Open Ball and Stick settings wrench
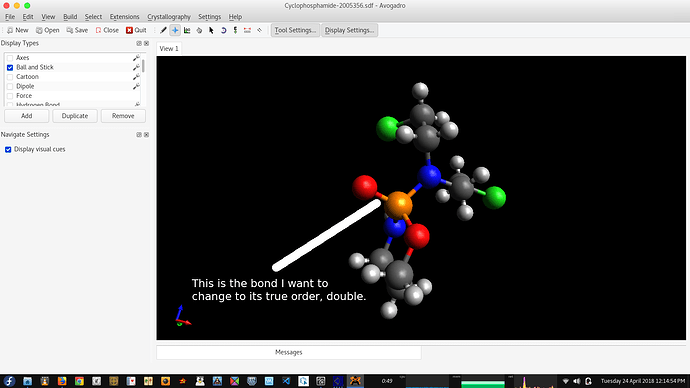The height and width of the screenshot is (388, 690). [136, 67]
